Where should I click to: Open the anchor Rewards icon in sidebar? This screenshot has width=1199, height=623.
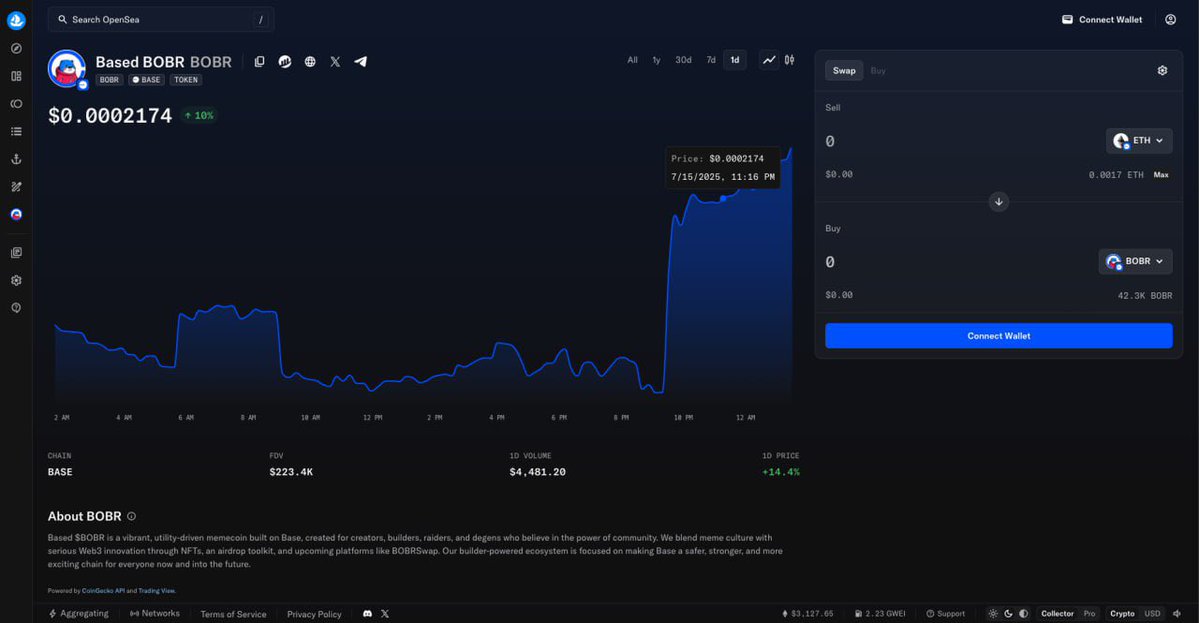[16, 159]
